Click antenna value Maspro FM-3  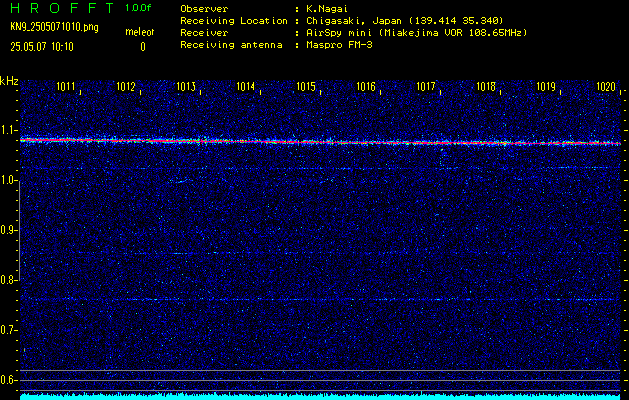coord(339,45)
